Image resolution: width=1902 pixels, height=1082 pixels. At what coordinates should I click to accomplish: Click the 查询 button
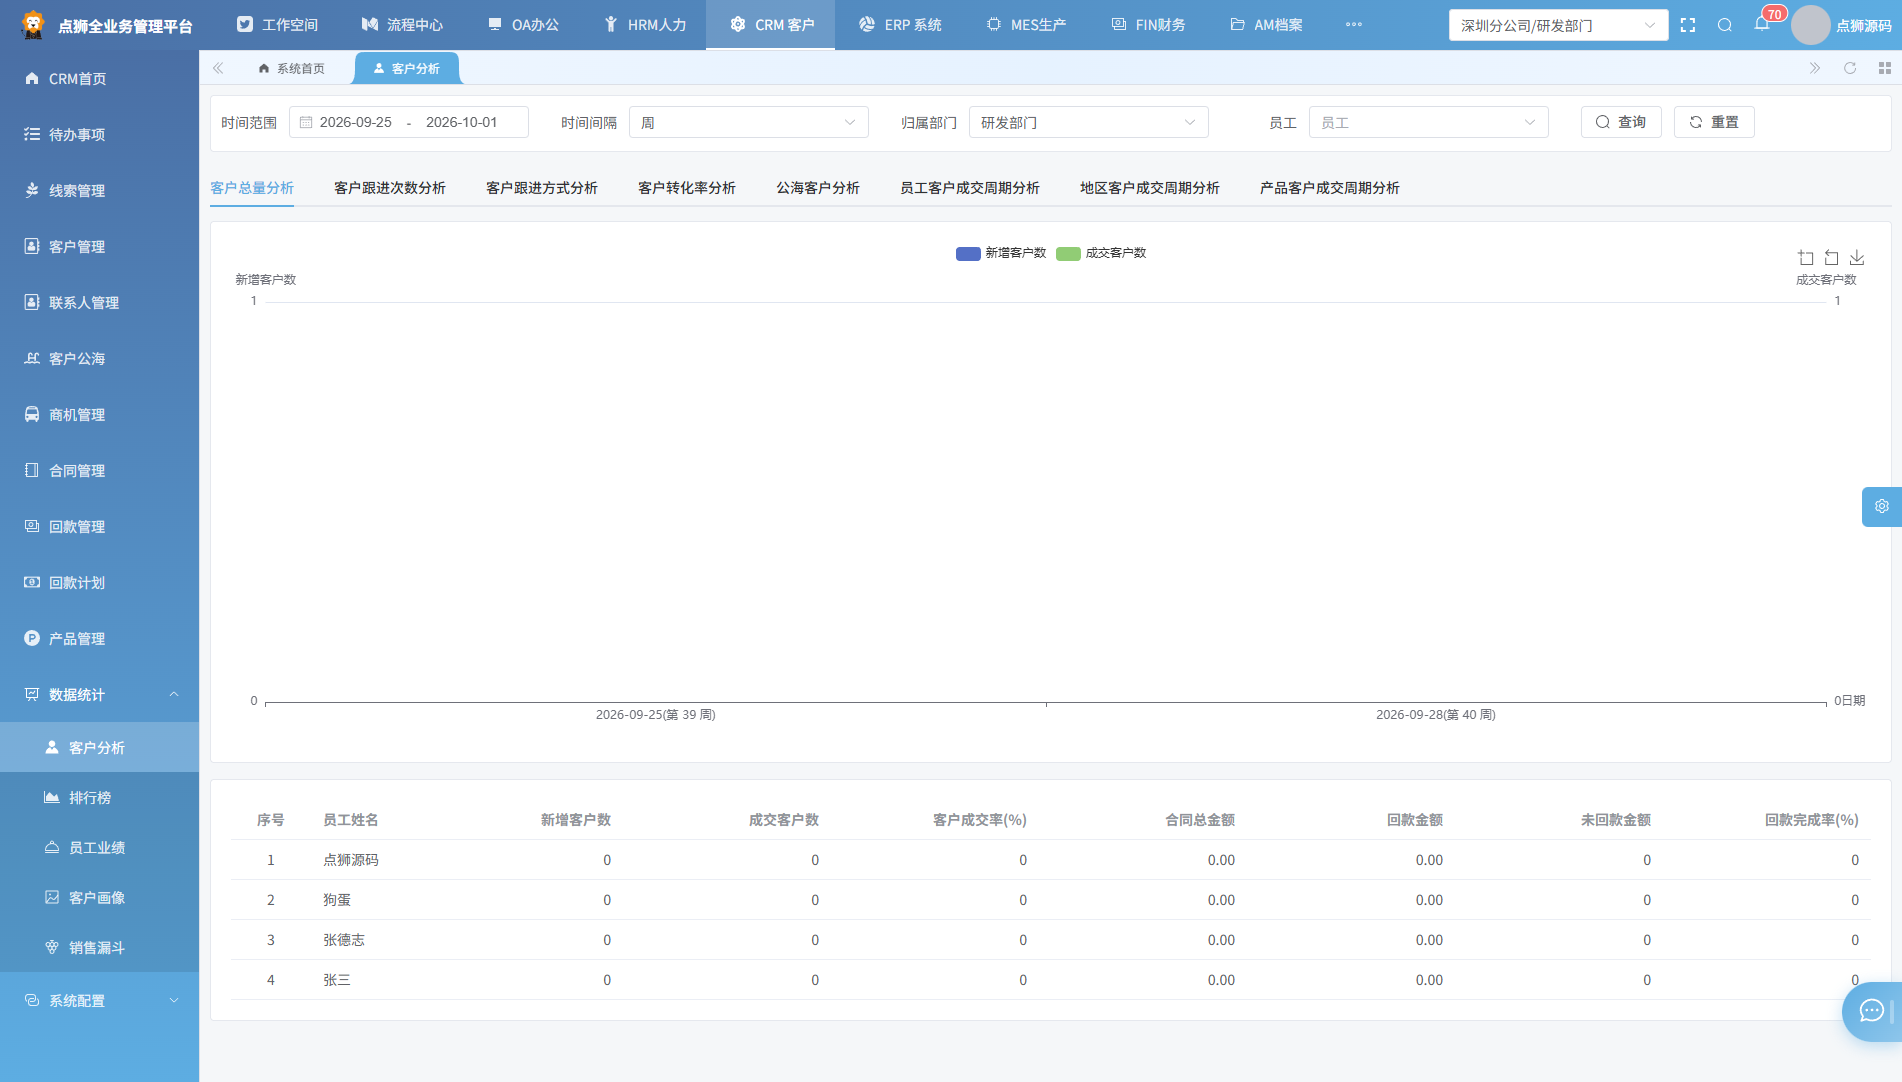coord(1621,122)
